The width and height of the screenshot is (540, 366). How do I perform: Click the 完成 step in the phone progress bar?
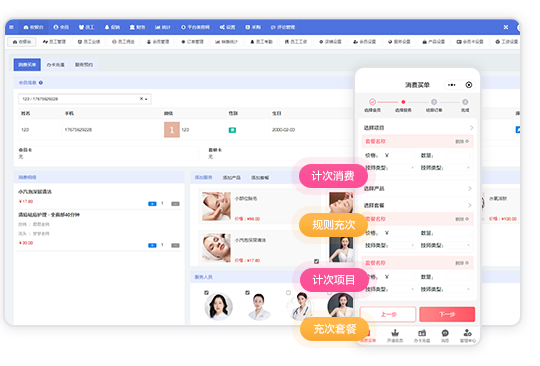point(465,105)
